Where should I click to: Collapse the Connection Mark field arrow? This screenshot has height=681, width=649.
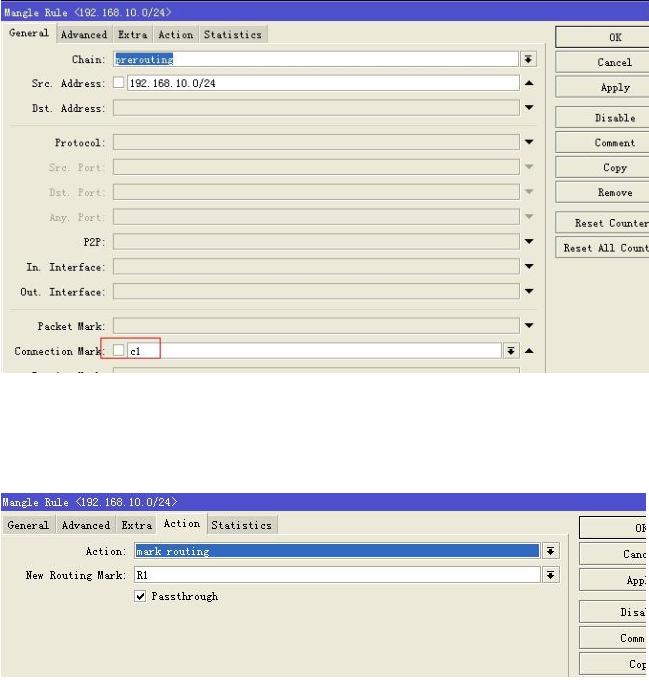(x=529, y=350)
